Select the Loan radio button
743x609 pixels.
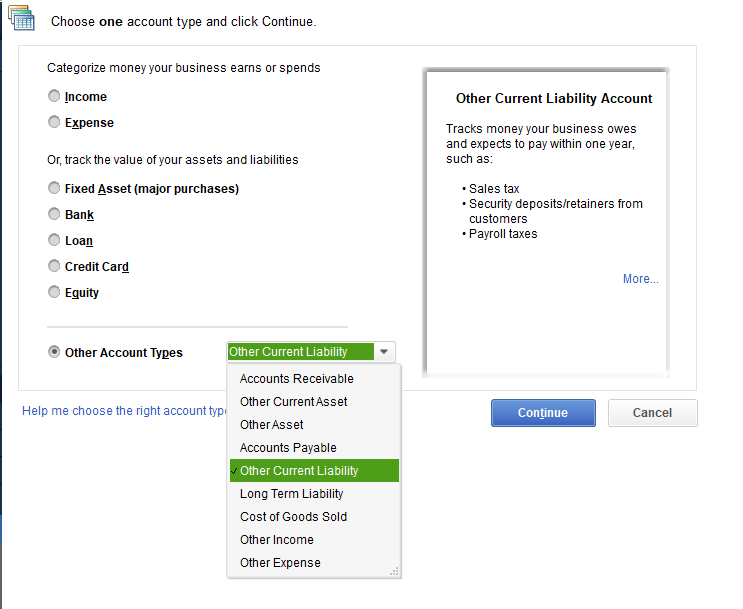(x=54, y=240)
